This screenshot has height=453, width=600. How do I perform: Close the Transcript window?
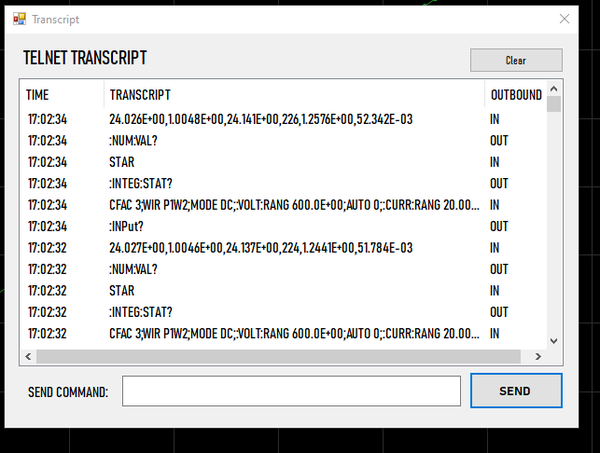tap(565, 19)
